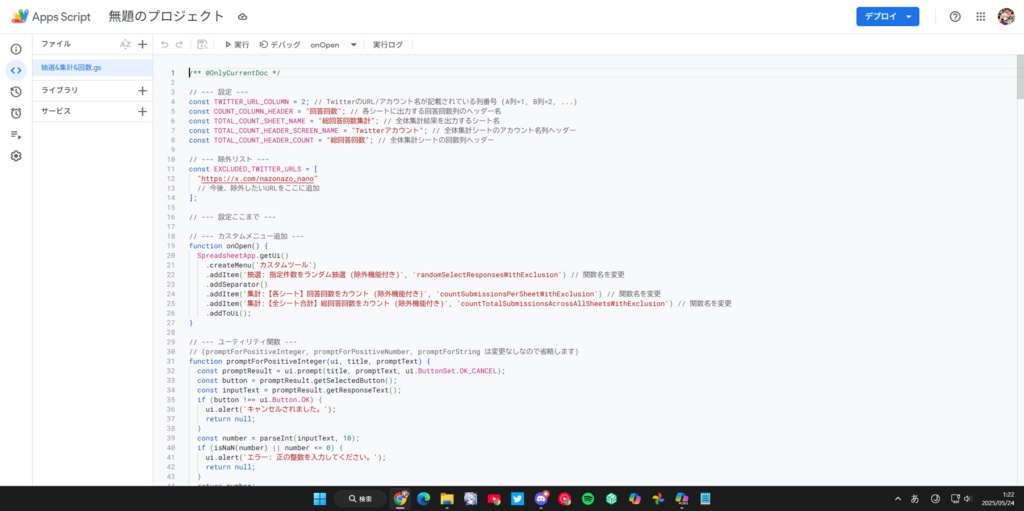This screenshot has height=511, width=1024.
Task: Click the taskbar 検索 search box
Action: [x=360, y=499]
